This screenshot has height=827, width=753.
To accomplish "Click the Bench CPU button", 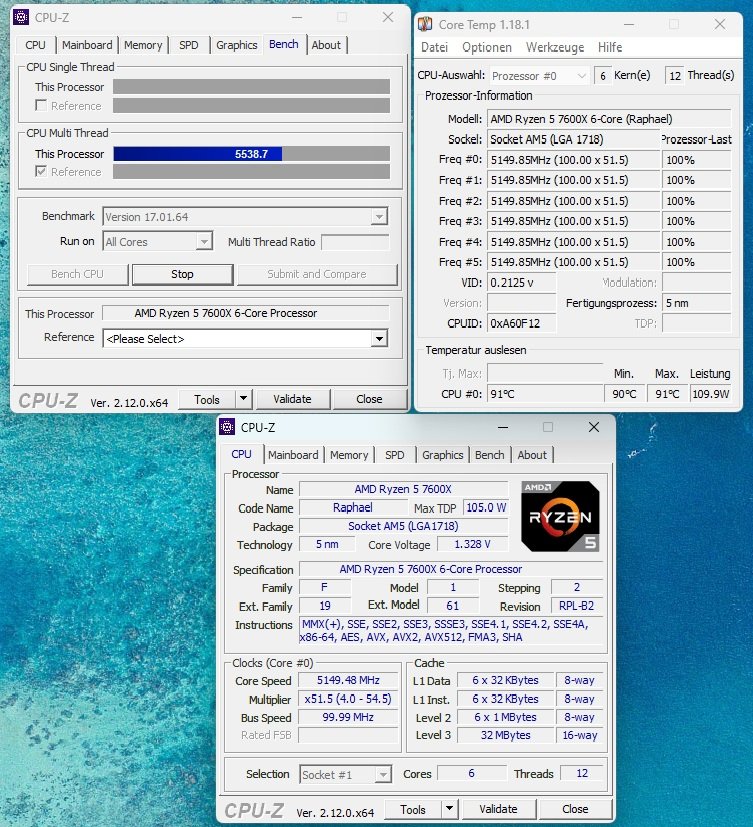I will point(78,274).
